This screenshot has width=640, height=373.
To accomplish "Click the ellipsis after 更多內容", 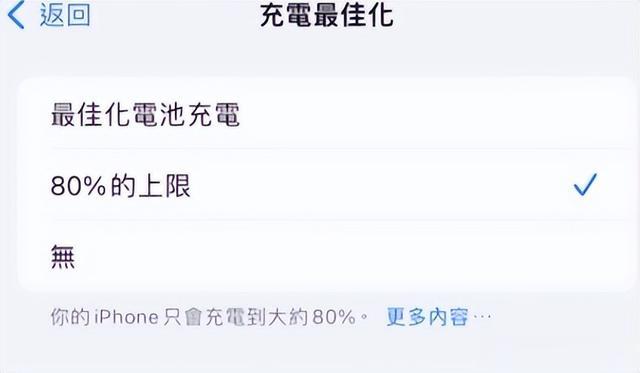I will click(x=480, y=317).
